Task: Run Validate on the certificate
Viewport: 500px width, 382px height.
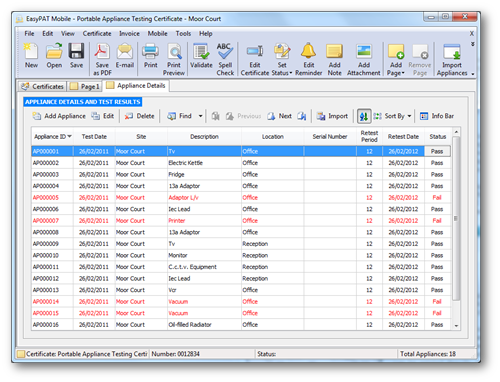Action: pyautogui.click(x=201, y=56)
